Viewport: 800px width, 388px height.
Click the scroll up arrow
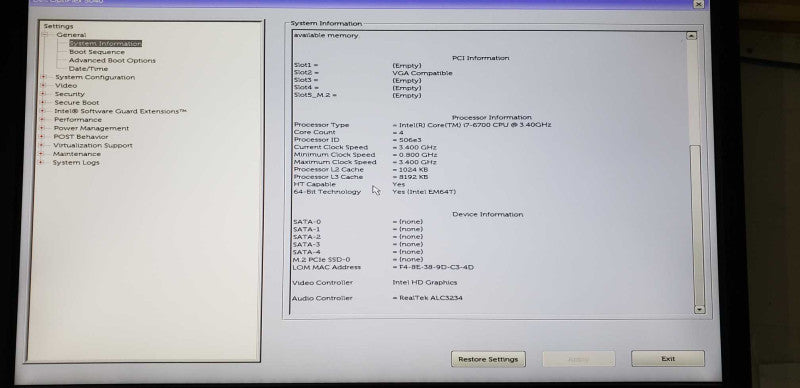[691, 35]
